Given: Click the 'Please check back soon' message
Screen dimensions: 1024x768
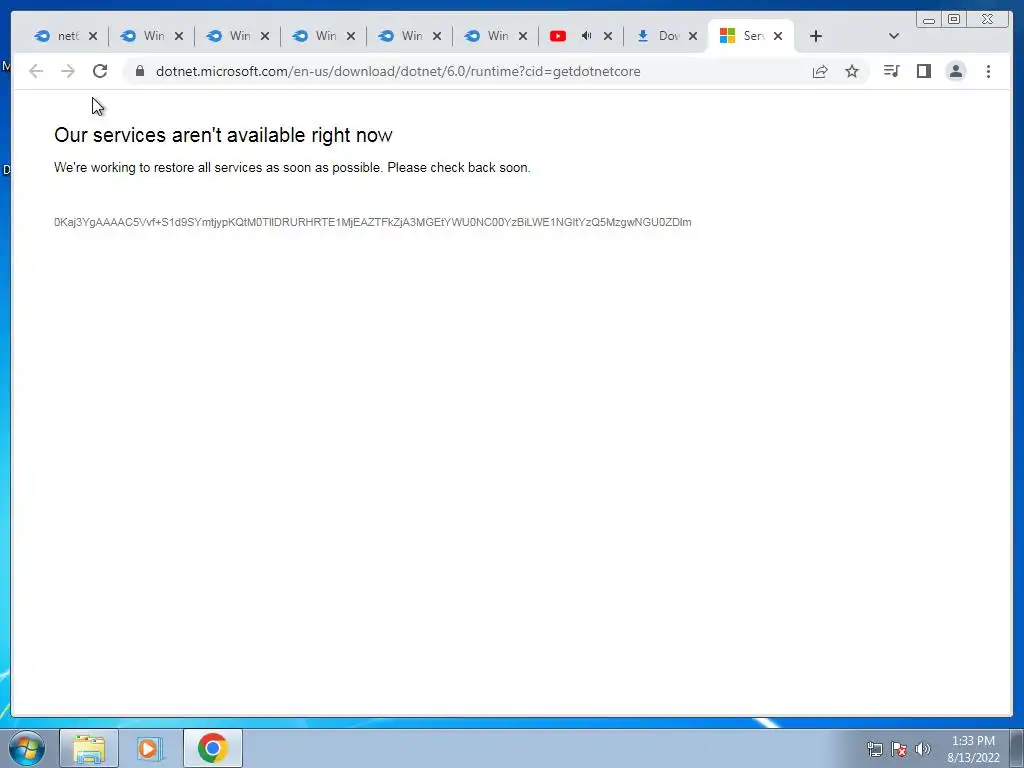Looking at the screenshot, I should tap(458, 168).
